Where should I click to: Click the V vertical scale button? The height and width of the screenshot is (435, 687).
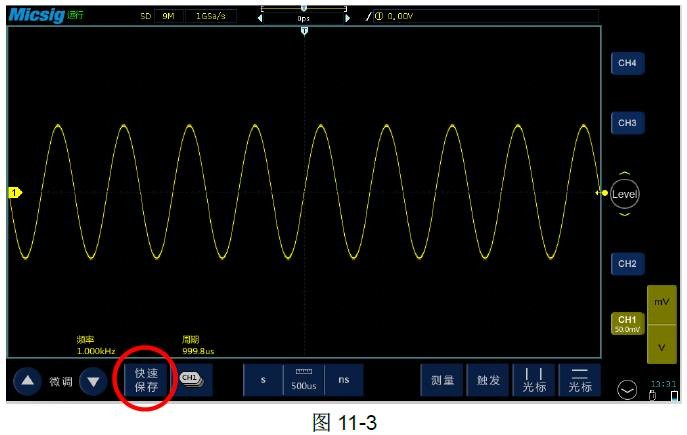660,346
